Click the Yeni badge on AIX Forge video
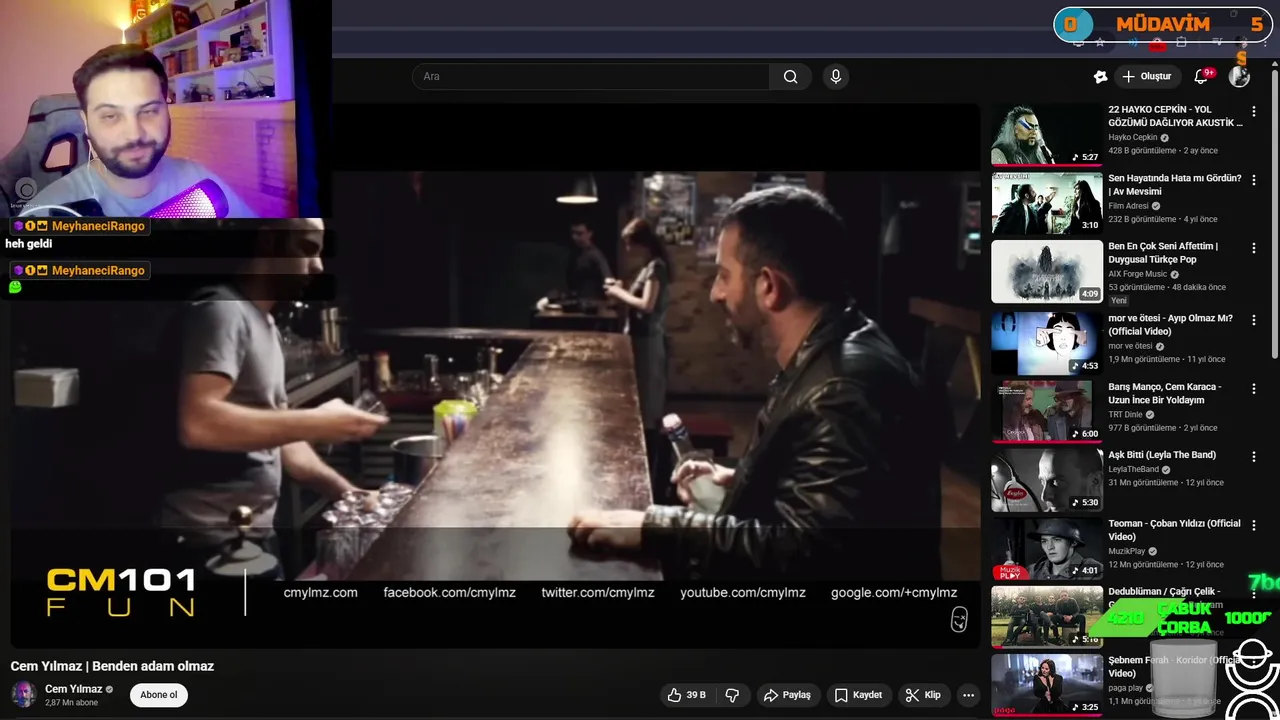 pyautogui.click(x=1119, y=300)
